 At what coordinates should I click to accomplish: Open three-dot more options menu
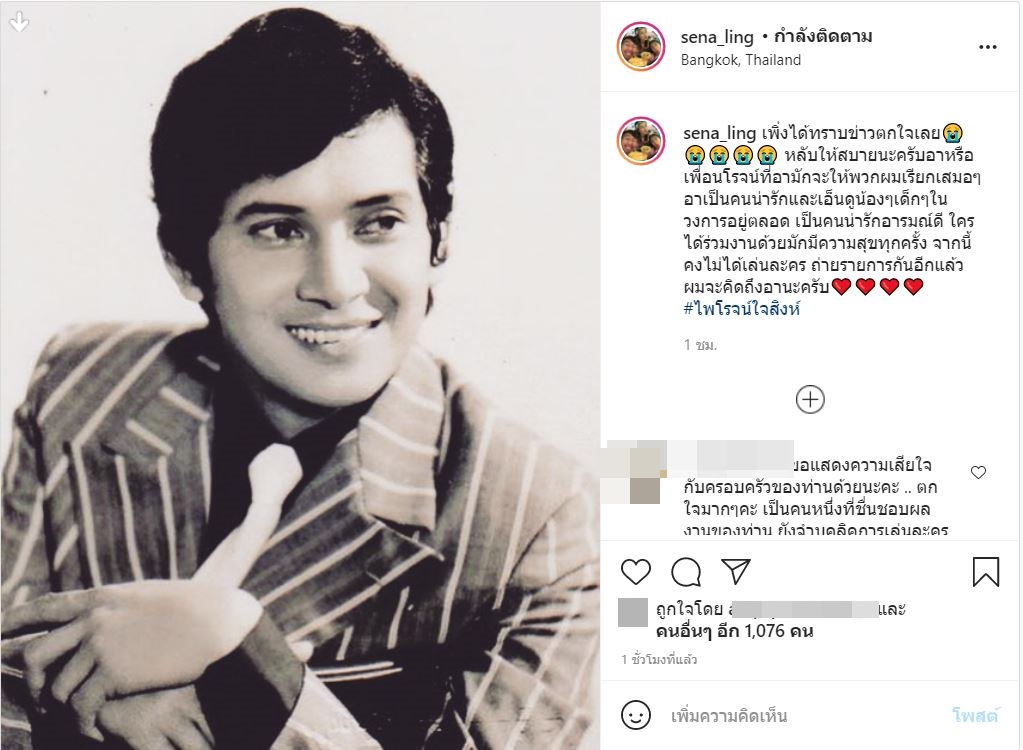pyautogui.click(x=988, y=47)
